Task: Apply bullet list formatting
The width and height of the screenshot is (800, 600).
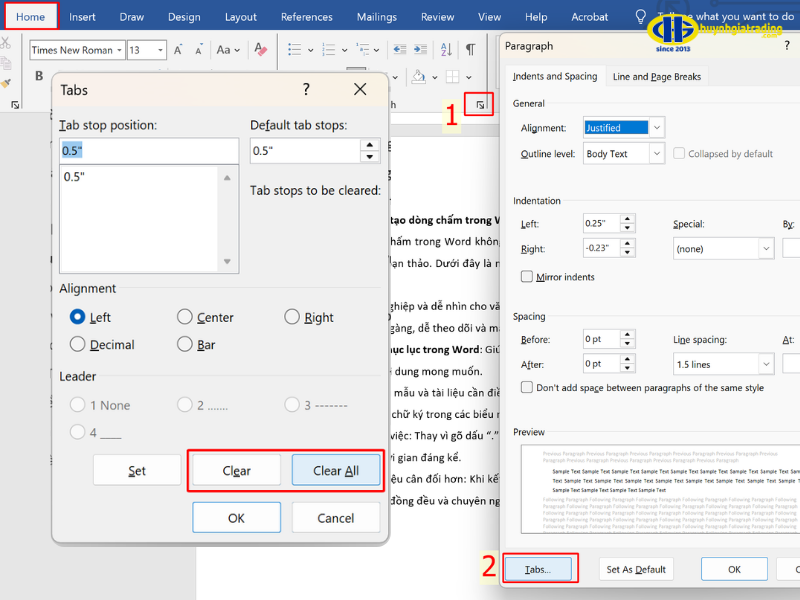Action: 294,49
